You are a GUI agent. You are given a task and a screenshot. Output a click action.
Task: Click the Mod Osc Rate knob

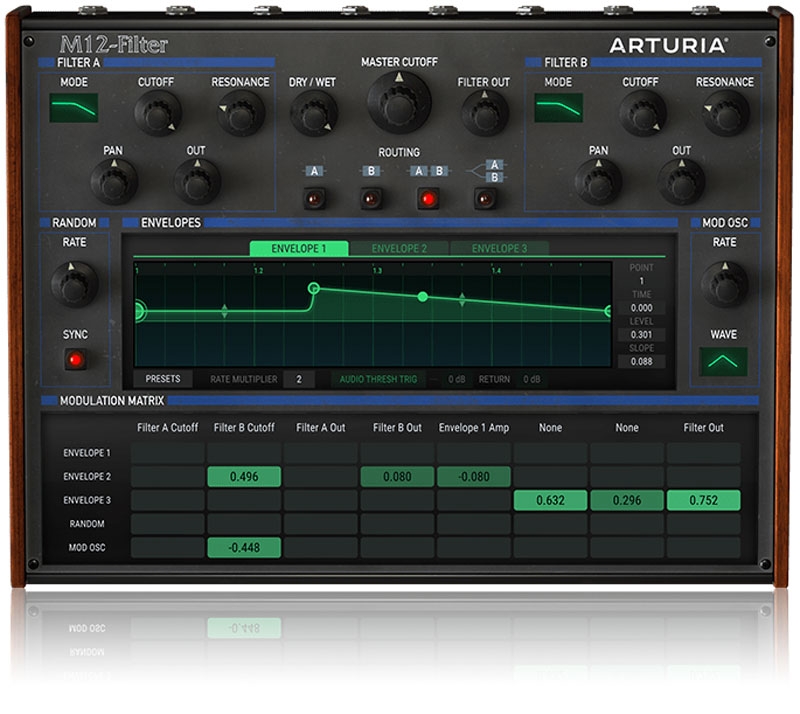click(x=724, y=285)
